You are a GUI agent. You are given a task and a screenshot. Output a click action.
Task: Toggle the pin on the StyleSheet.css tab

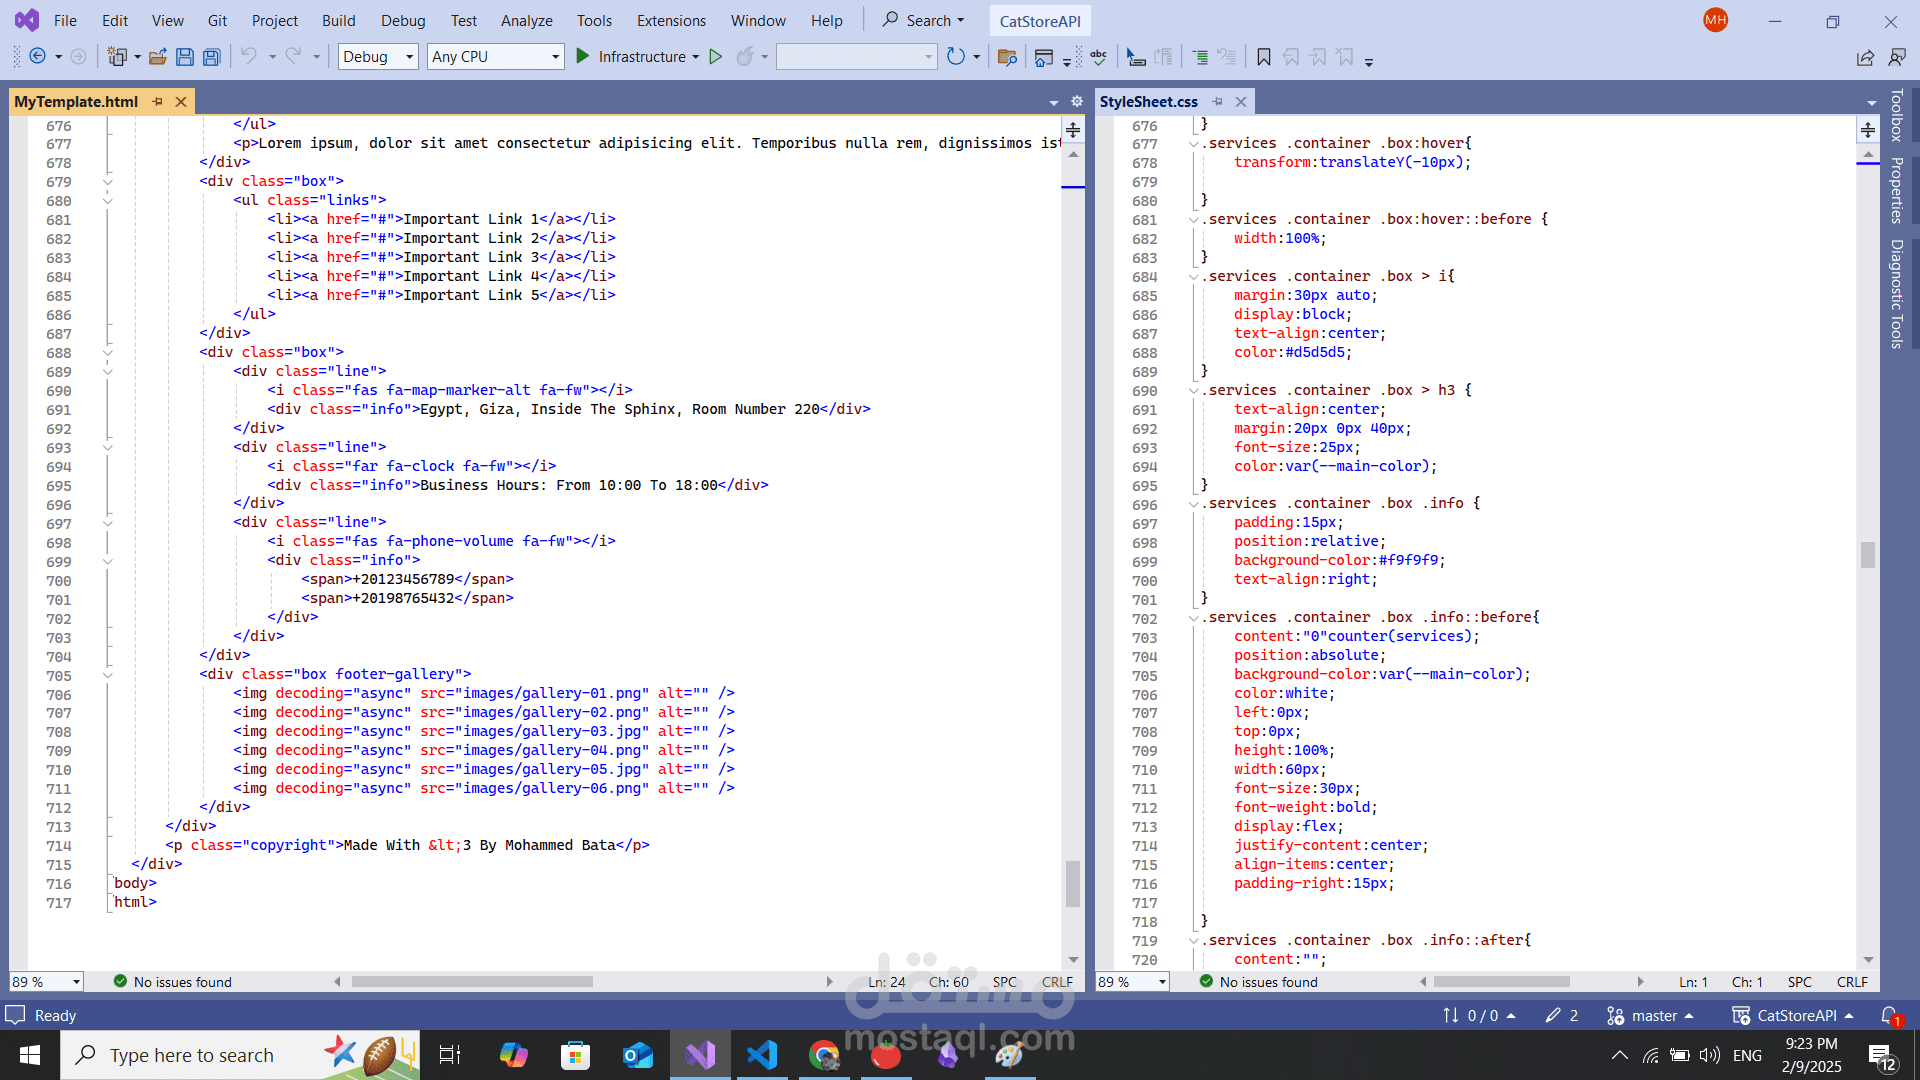point(1217,102)
